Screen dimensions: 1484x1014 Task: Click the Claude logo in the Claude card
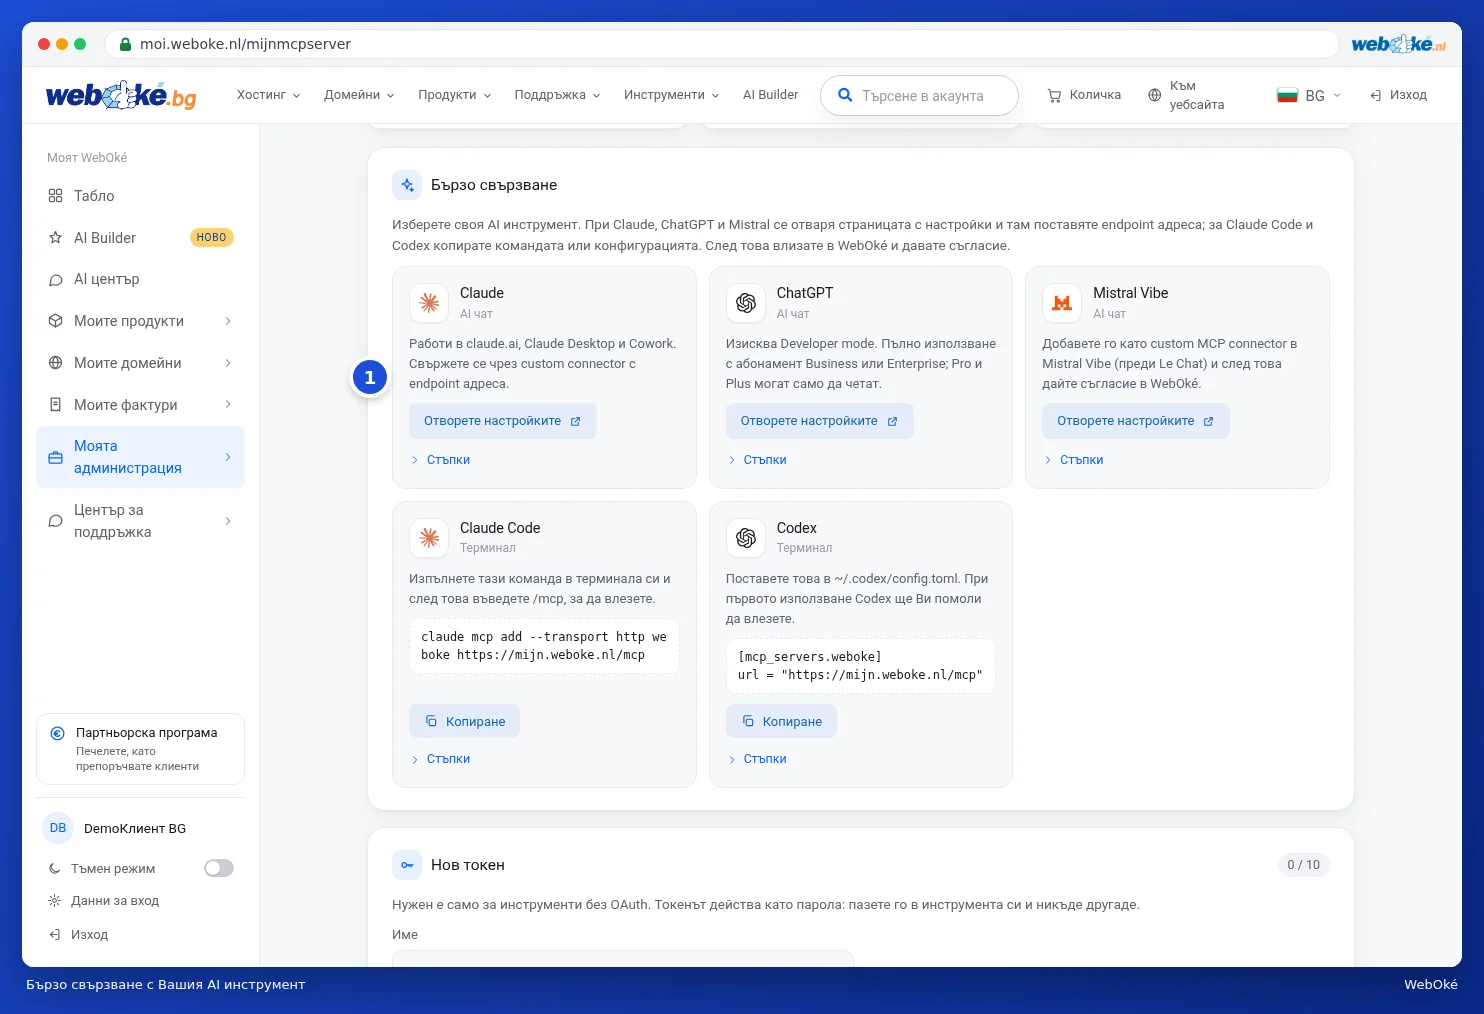tap(429, 303)
